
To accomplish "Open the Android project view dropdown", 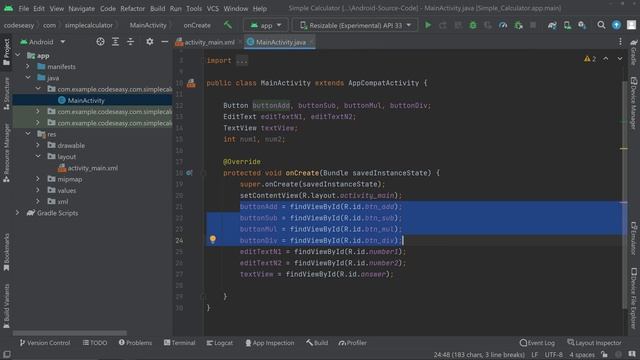I will [42, 42].
